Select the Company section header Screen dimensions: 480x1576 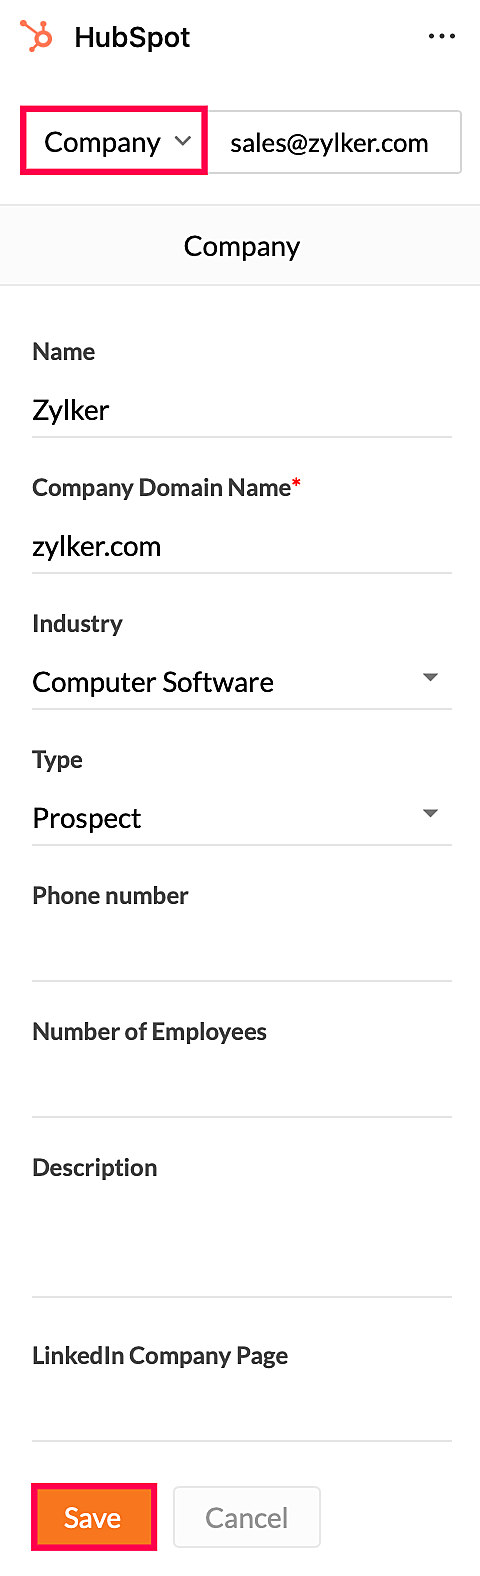pyautogui.click(x=240, y=246)
